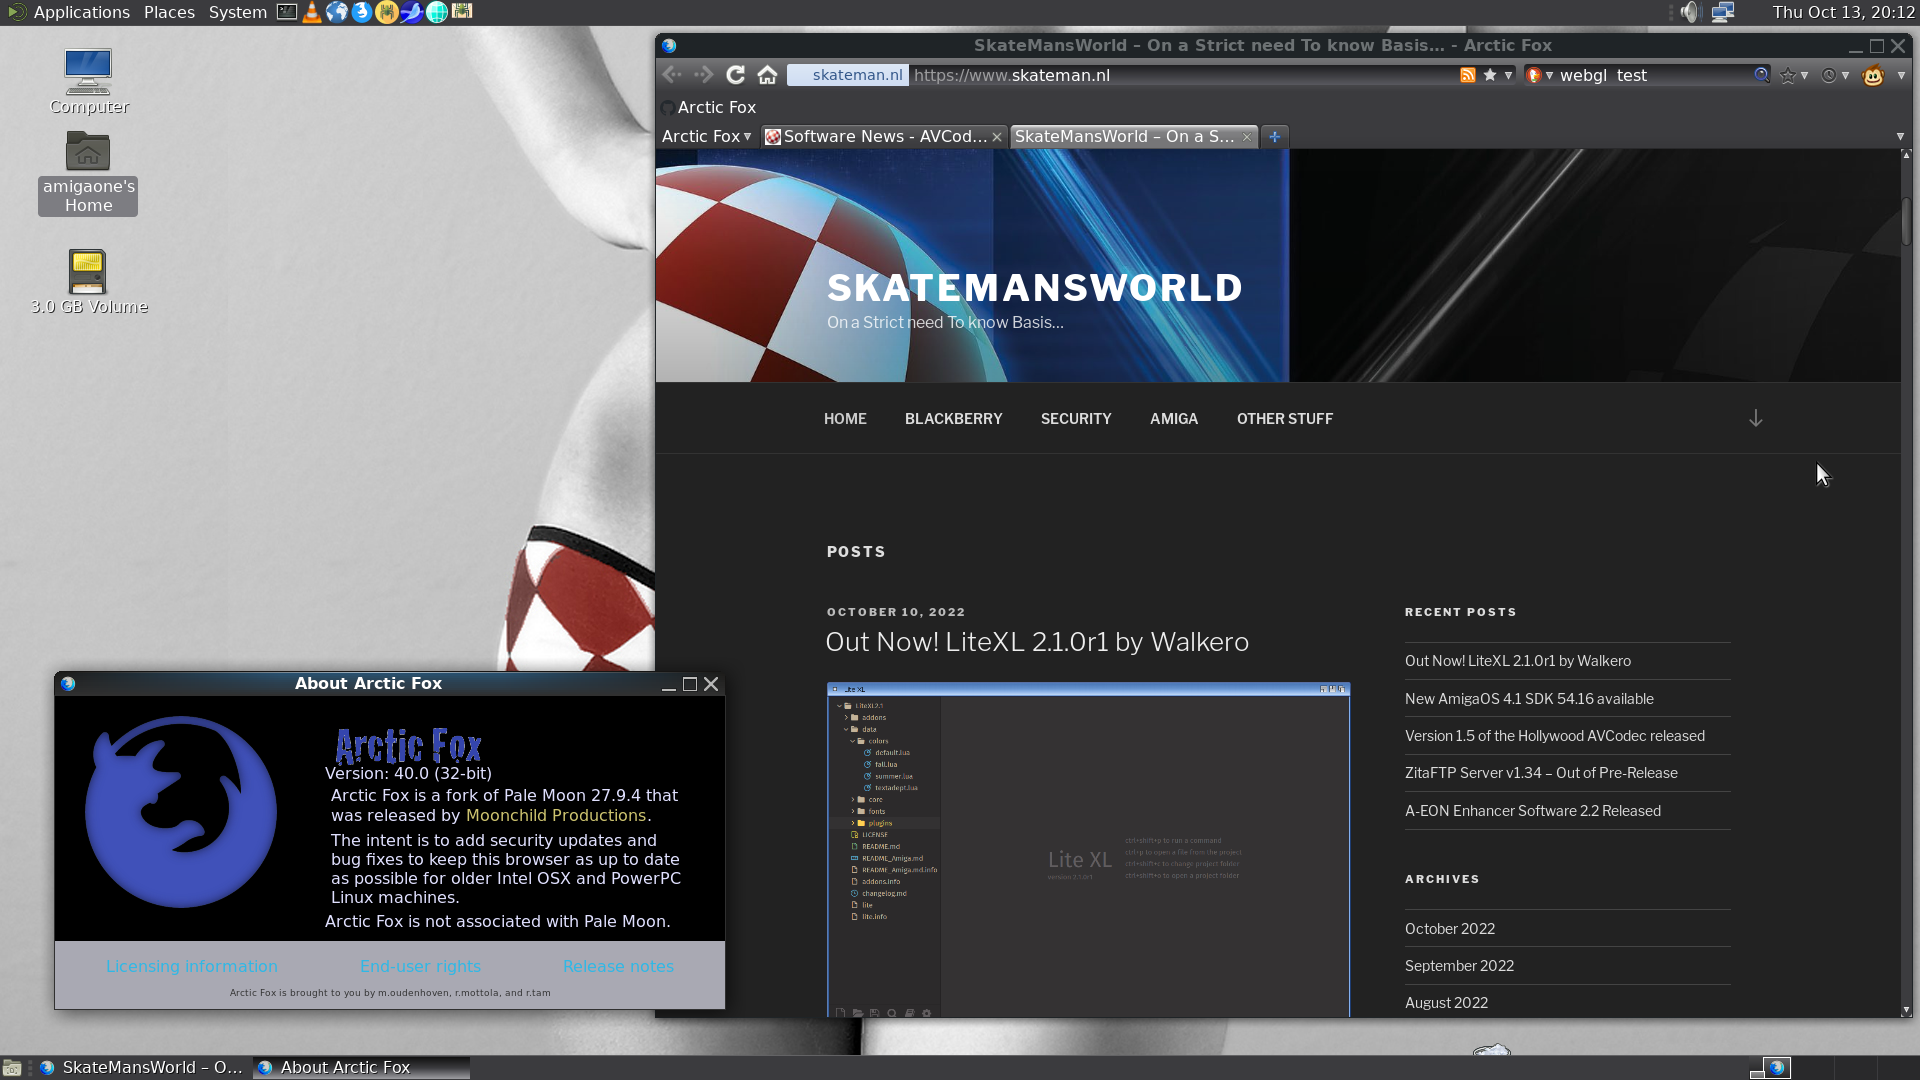This screenshot has height=1080, width=1920.
Task: Open VLC cone launcher in top panel
Action: [312, 12]
